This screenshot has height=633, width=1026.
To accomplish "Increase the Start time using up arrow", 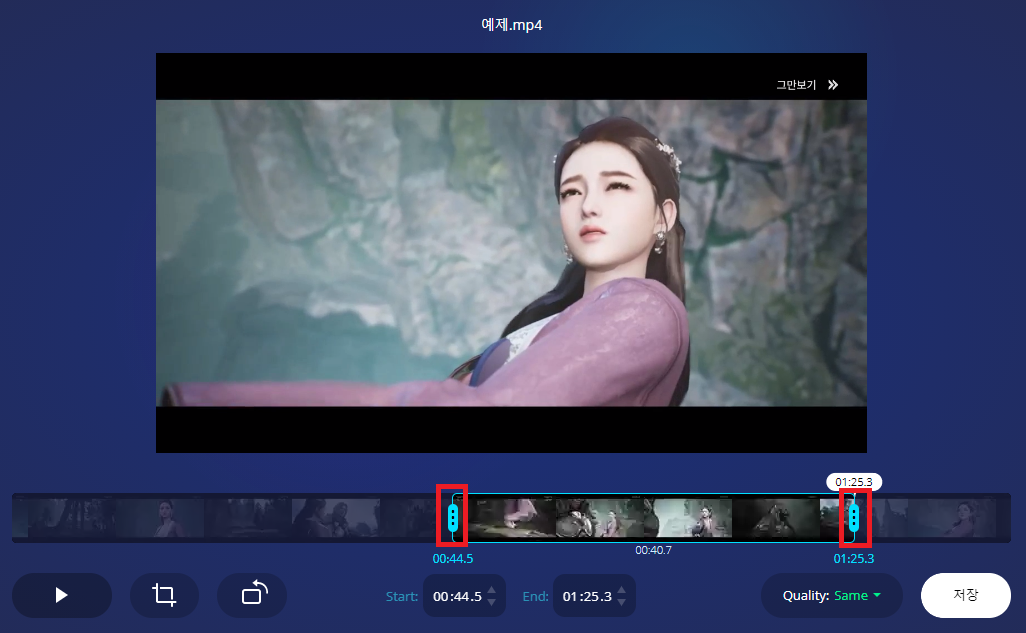I will point(491,590).
